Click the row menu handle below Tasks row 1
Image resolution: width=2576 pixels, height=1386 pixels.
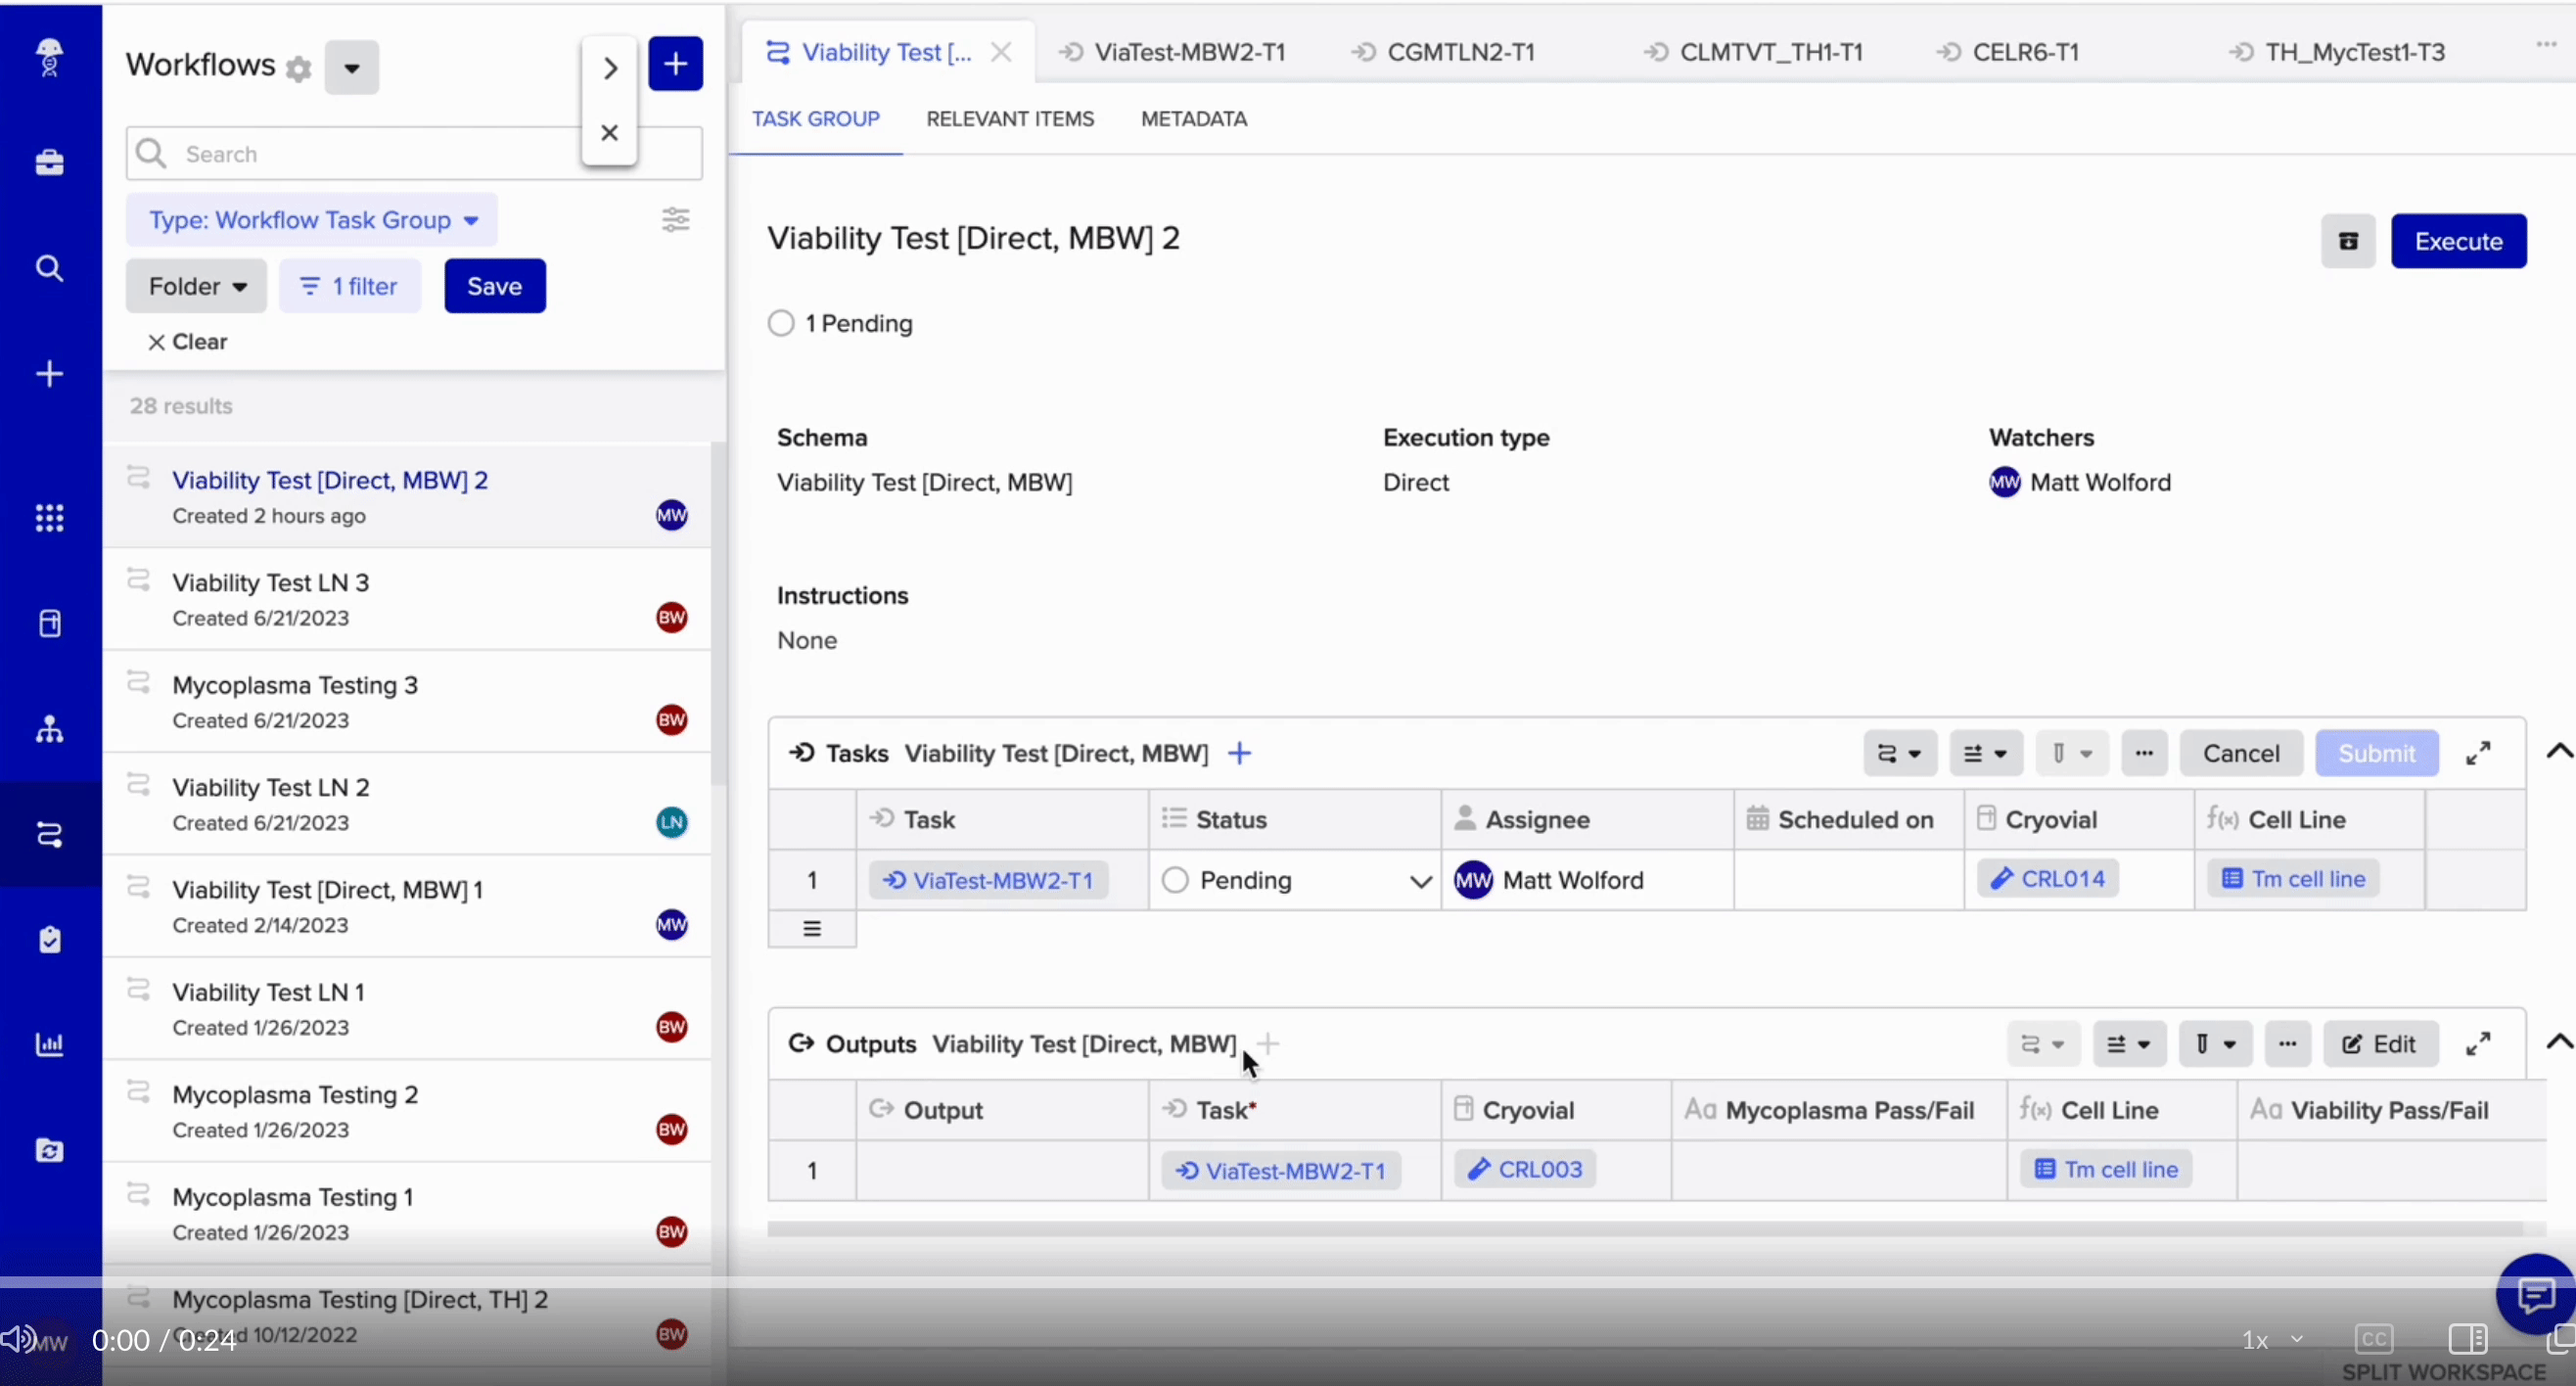click(x=812, y=929)
